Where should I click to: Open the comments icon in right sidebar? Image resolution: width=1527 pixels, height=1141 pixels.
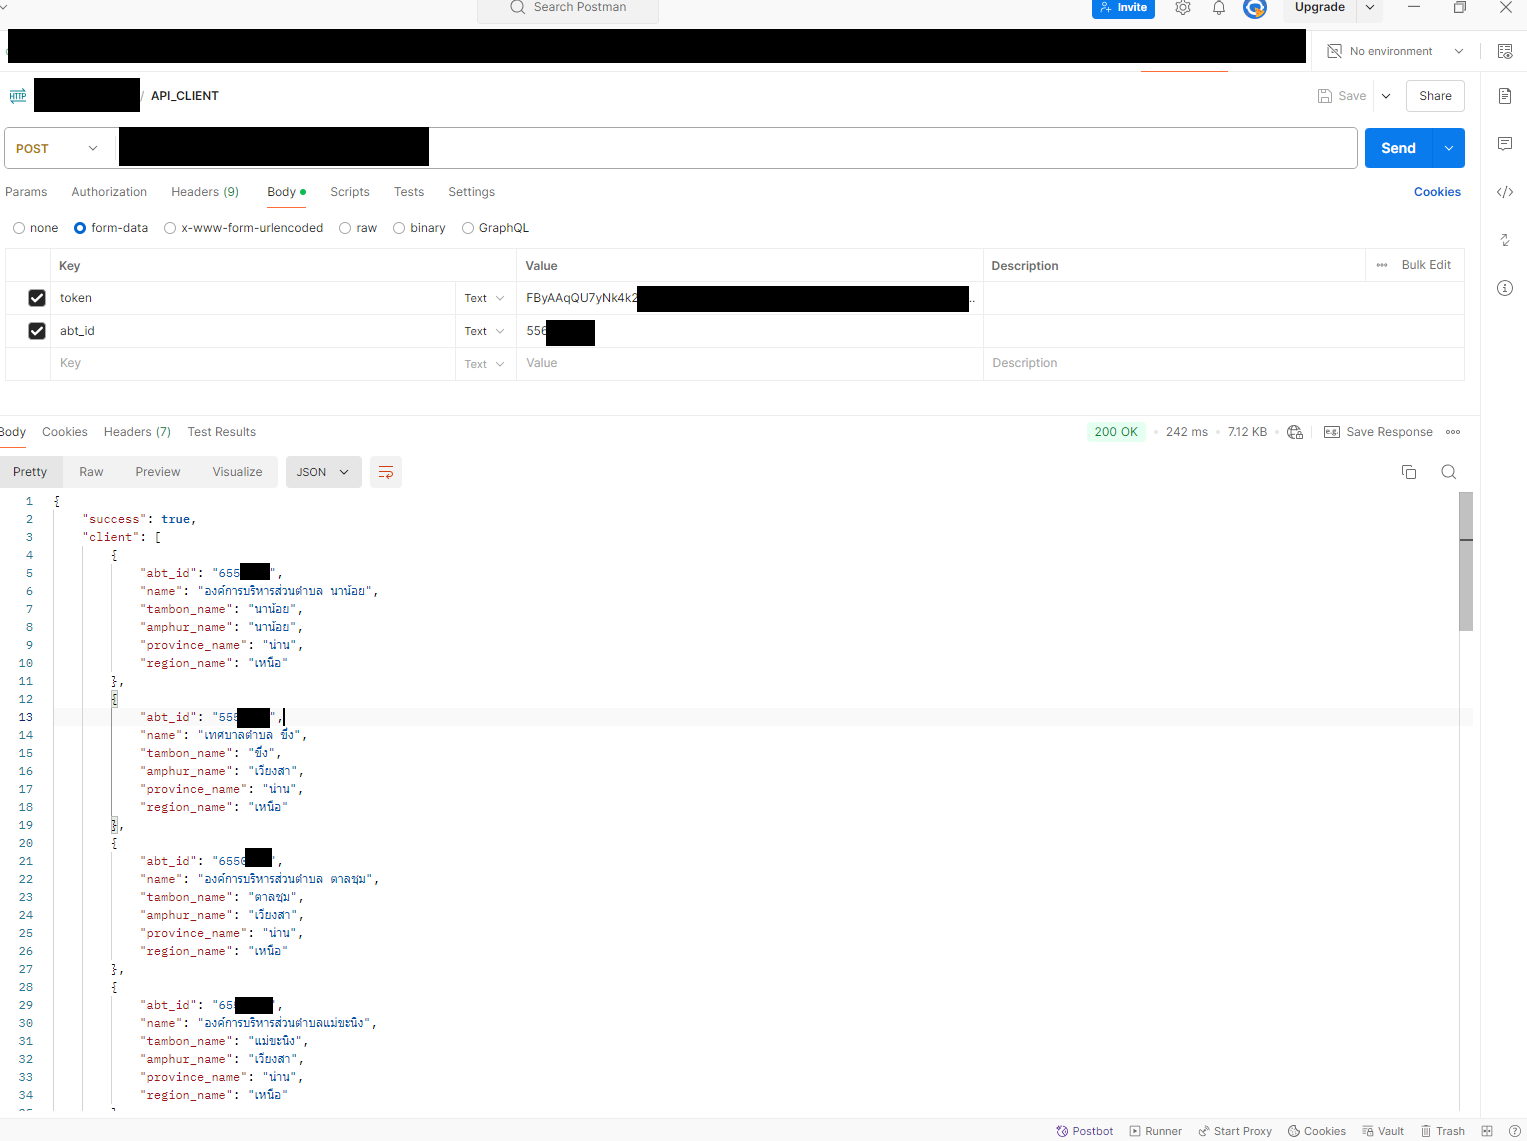[x=1505, y=144]
